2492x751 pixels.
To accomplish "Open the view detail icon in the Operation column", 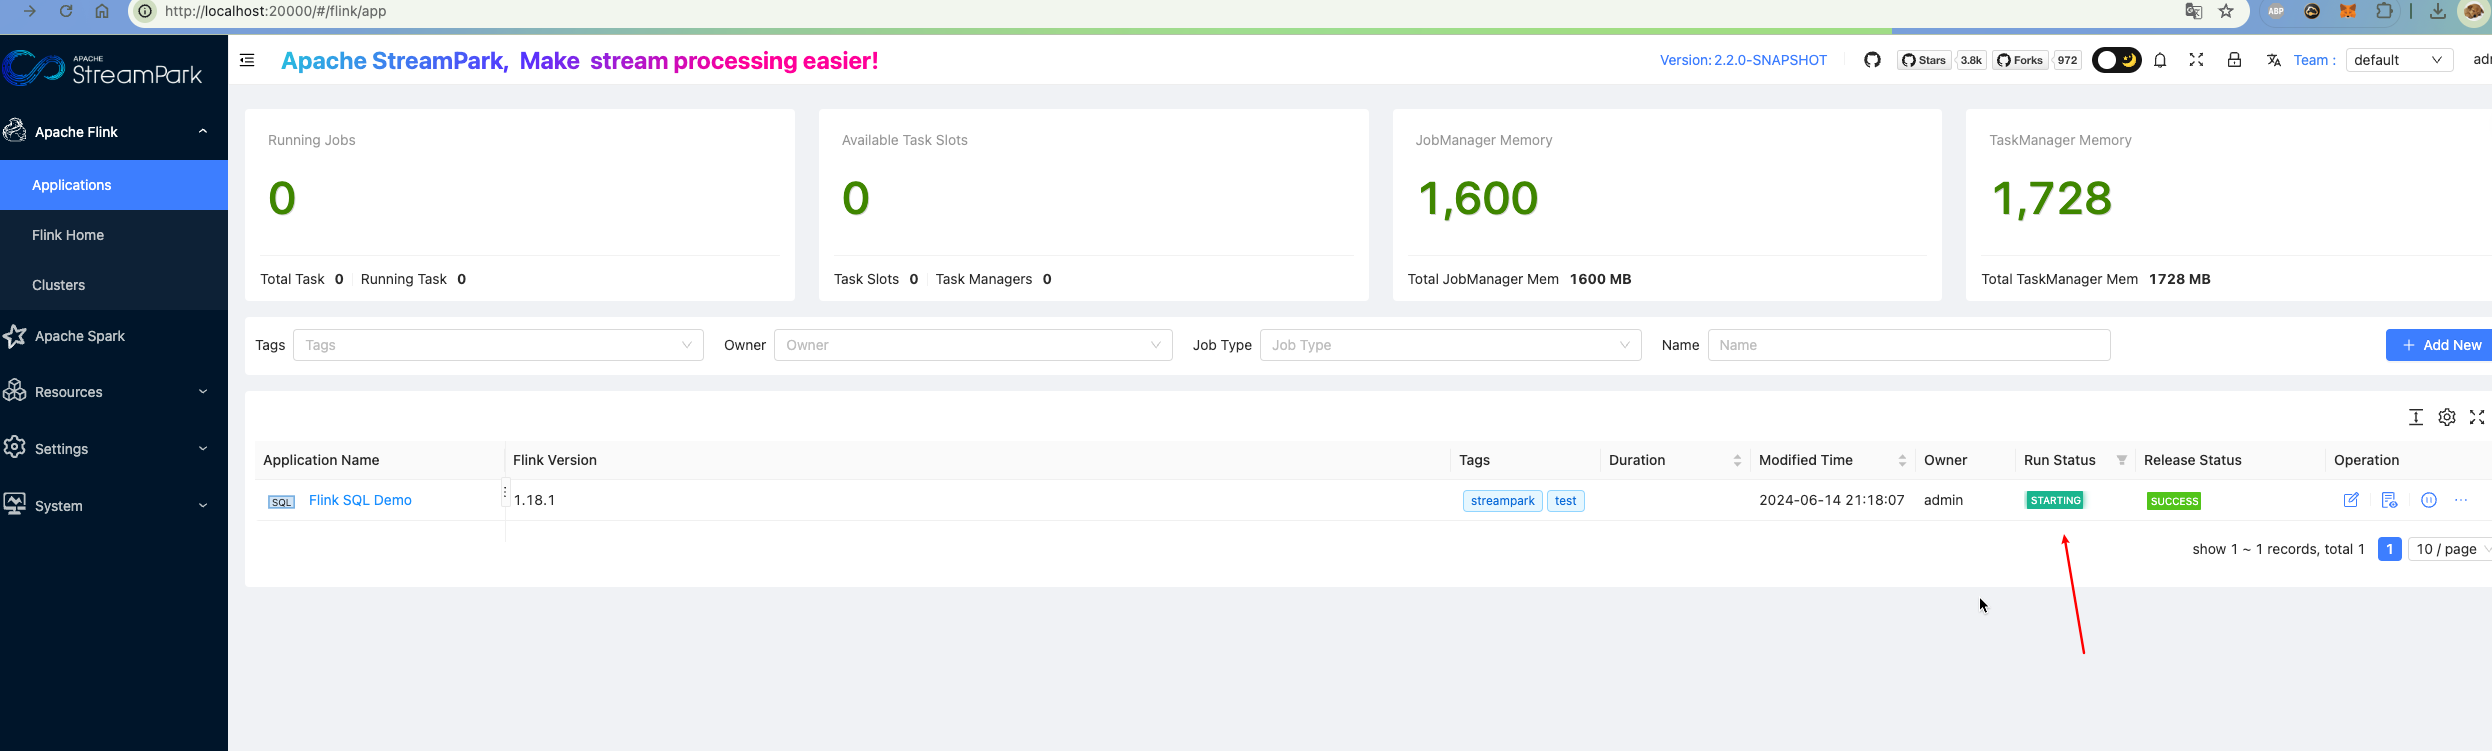I will 2390,500.
